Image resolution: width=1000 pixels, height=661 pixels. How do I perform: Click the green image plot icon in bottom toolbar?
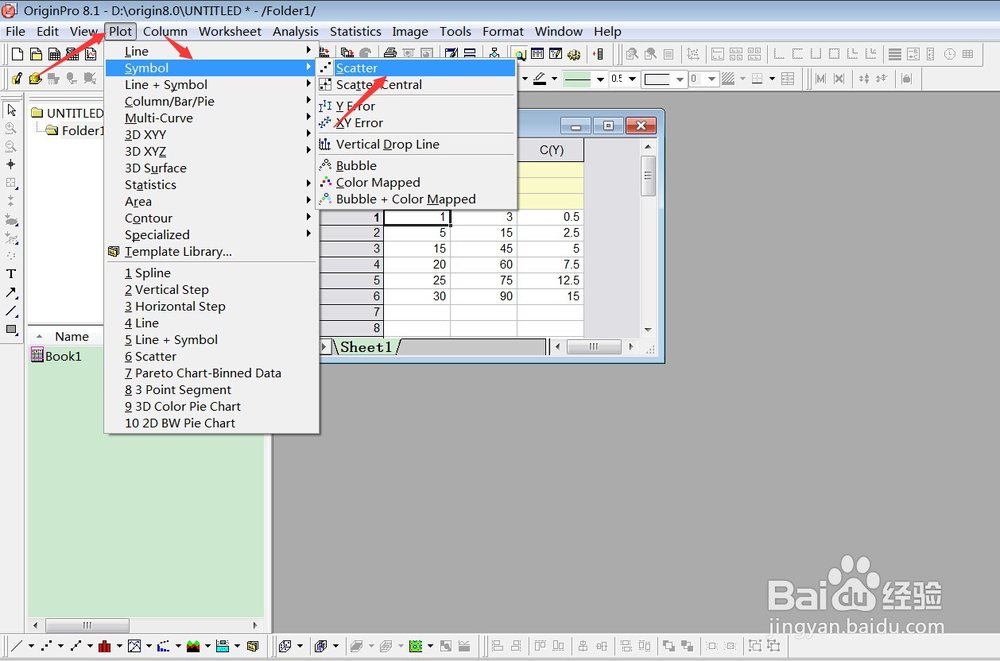pyautogui.click(x=416, y=646)
